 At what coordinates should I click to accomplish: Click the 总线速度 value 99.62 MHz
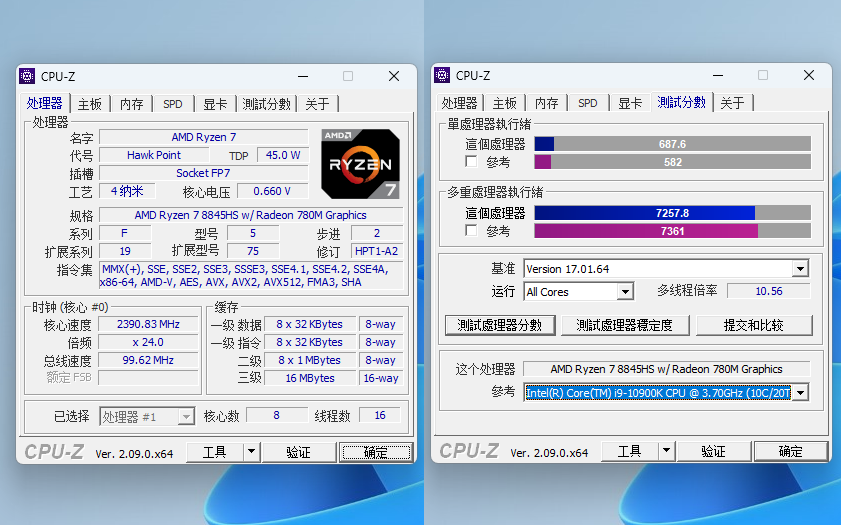(149, 360)
